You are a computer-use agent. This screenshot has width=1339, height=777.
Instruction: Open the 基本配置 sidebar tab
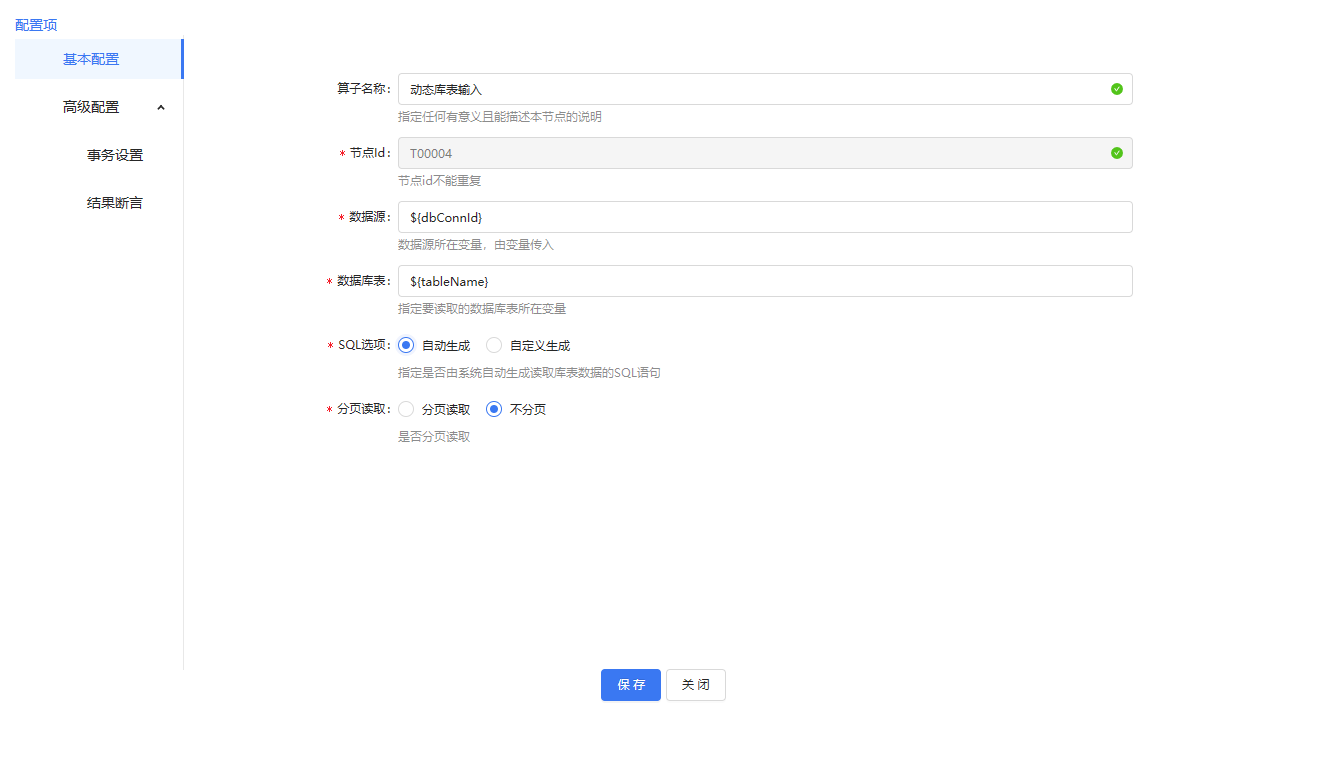click(x=91, y=59)
